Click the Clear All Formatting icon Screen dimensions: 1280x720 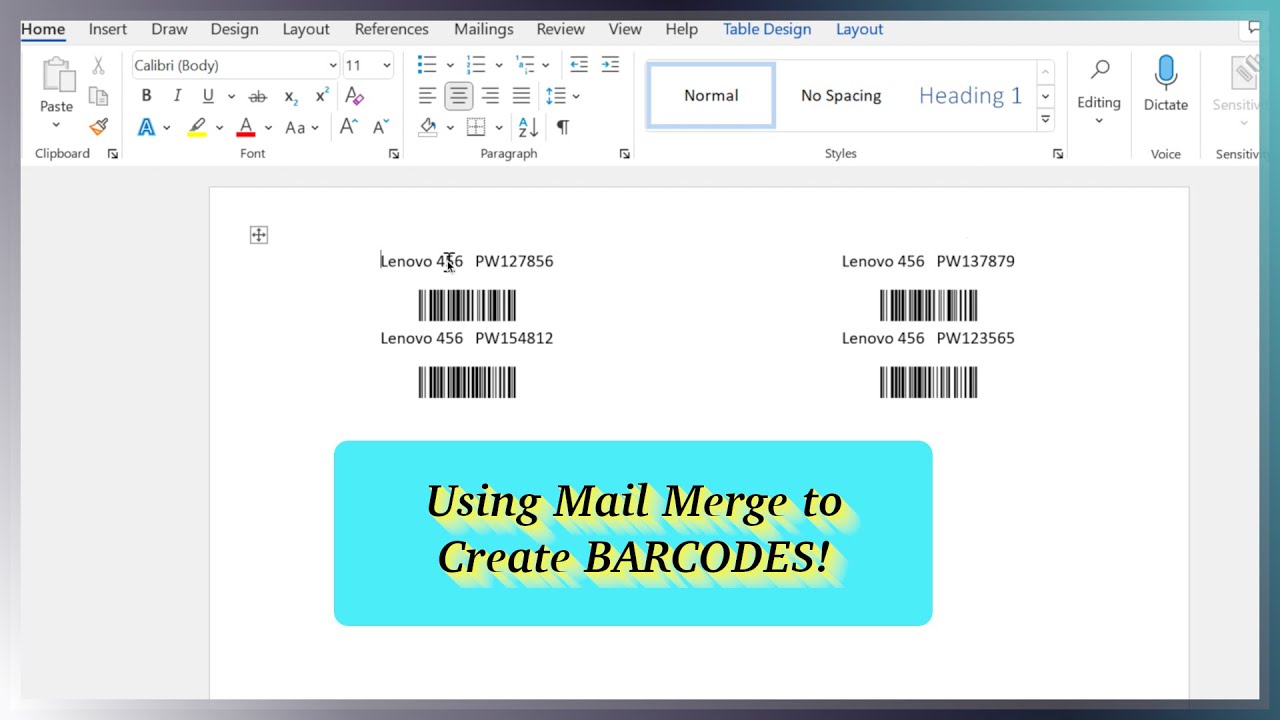point(354,96)
